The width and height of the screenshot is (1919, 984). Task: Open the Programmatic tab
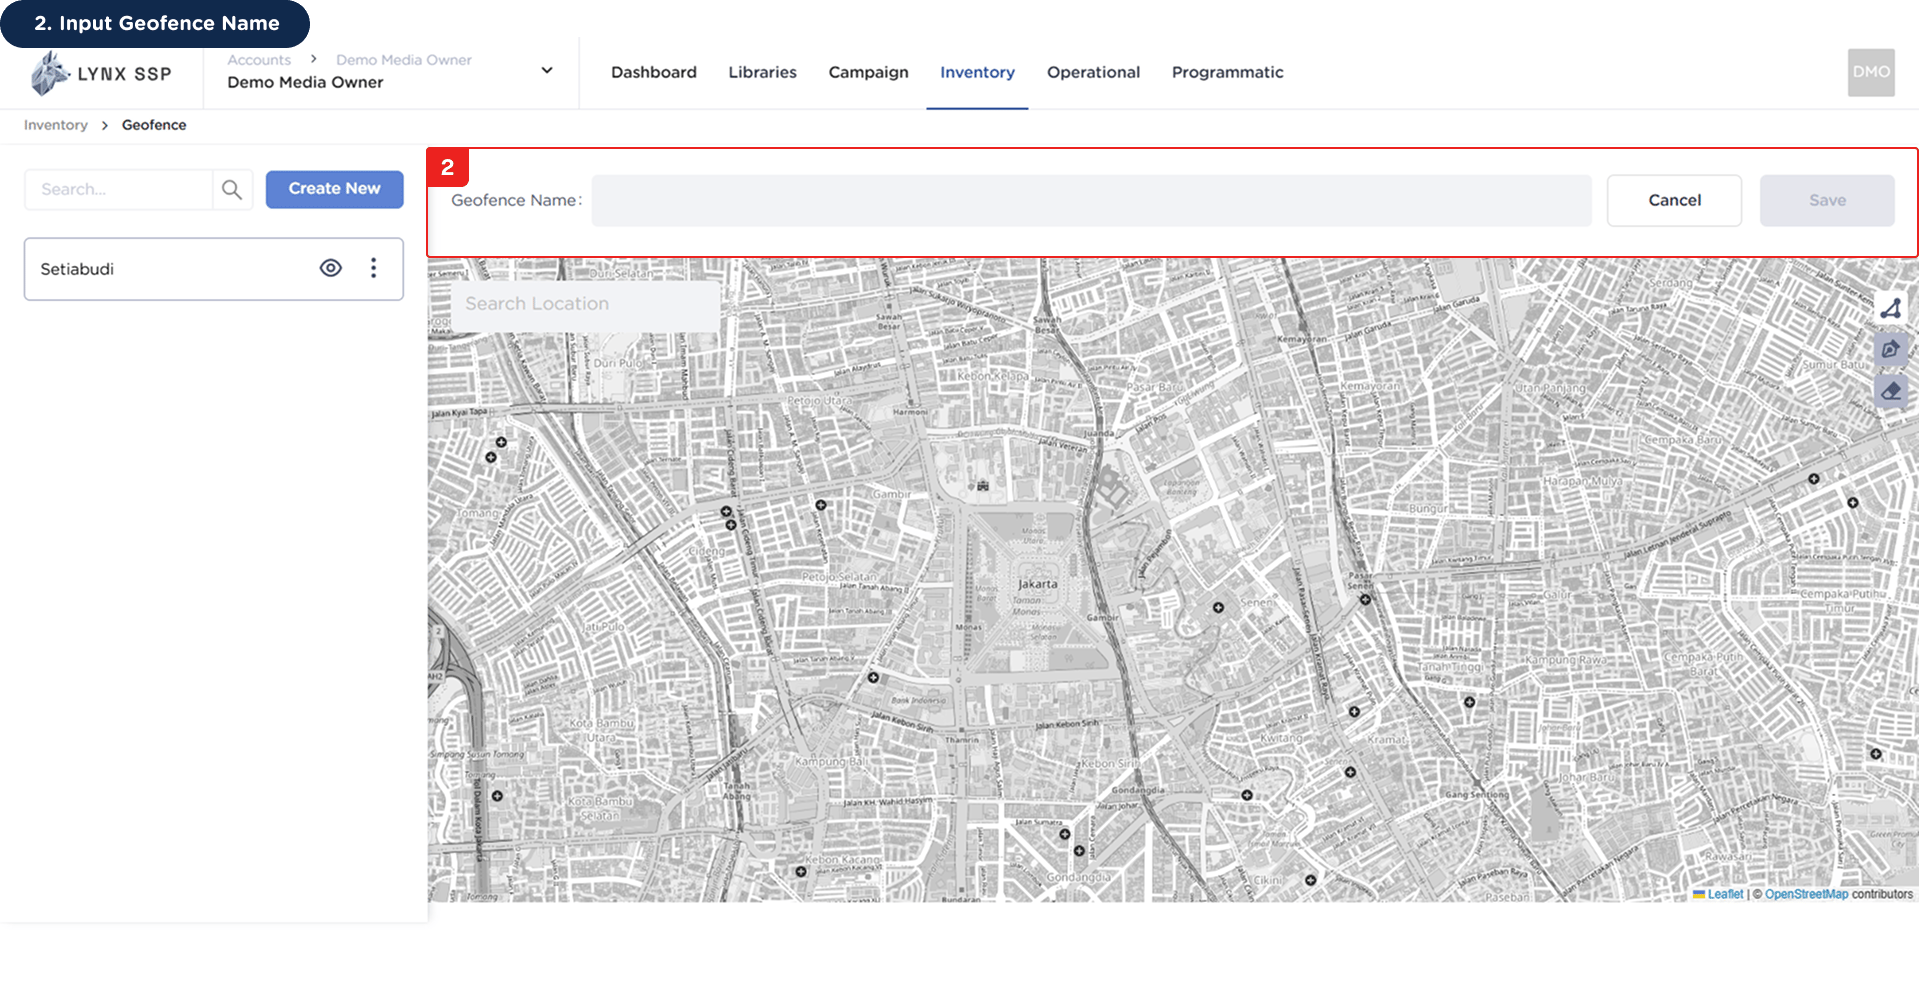(x=1227, y=72)
